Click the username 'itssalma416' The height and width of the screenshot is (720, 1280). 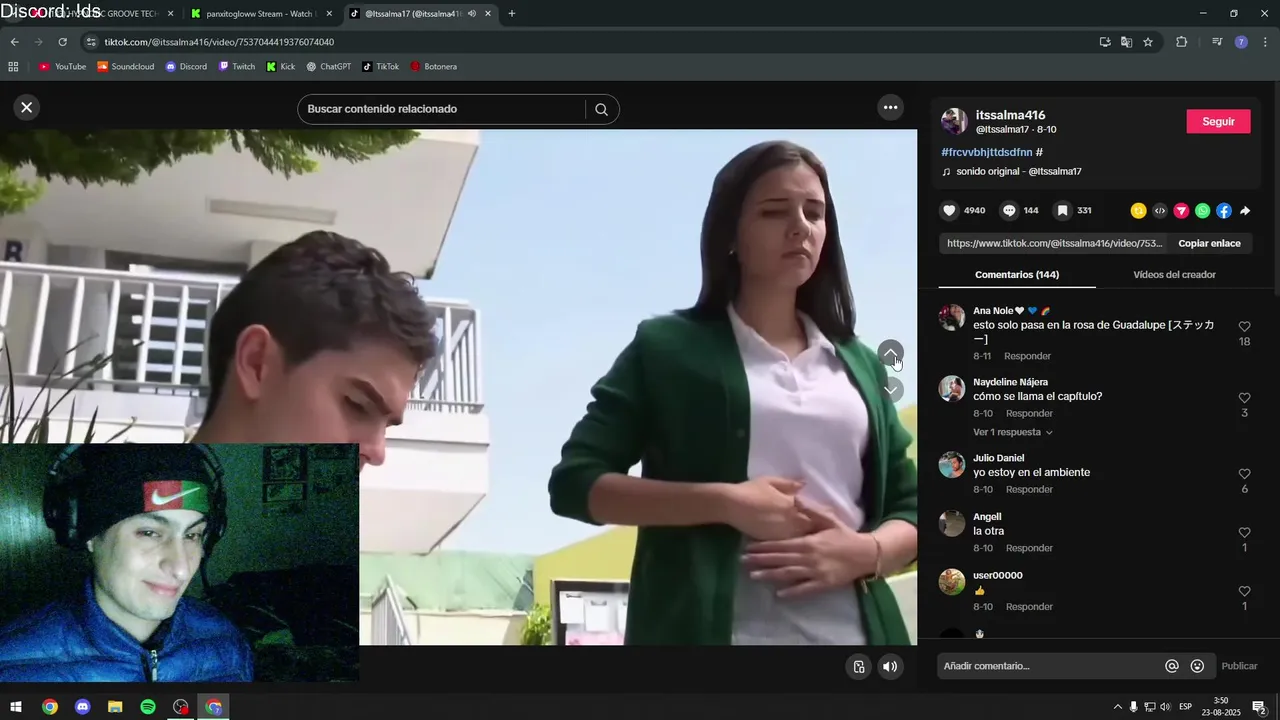click(x=1010, y=115)
